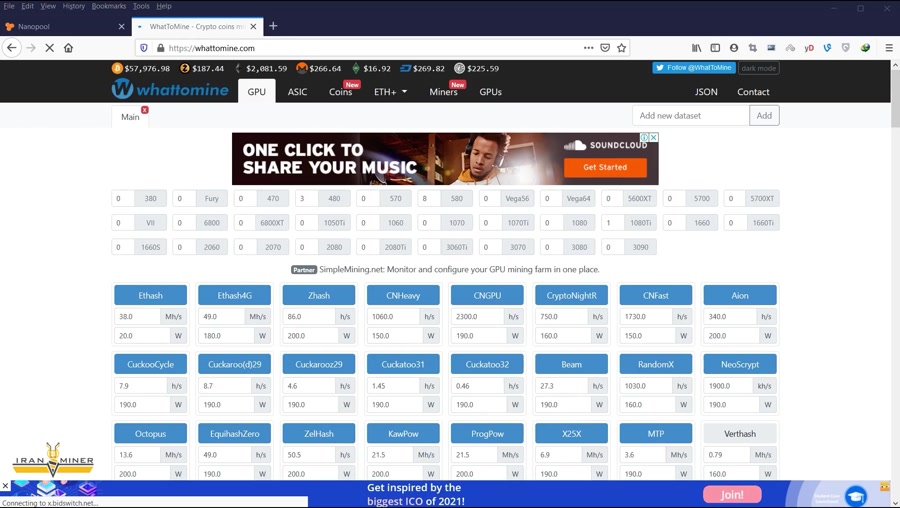
Task: Click the Ethereum price $2,081.59
Action: (x=266, y=68)
